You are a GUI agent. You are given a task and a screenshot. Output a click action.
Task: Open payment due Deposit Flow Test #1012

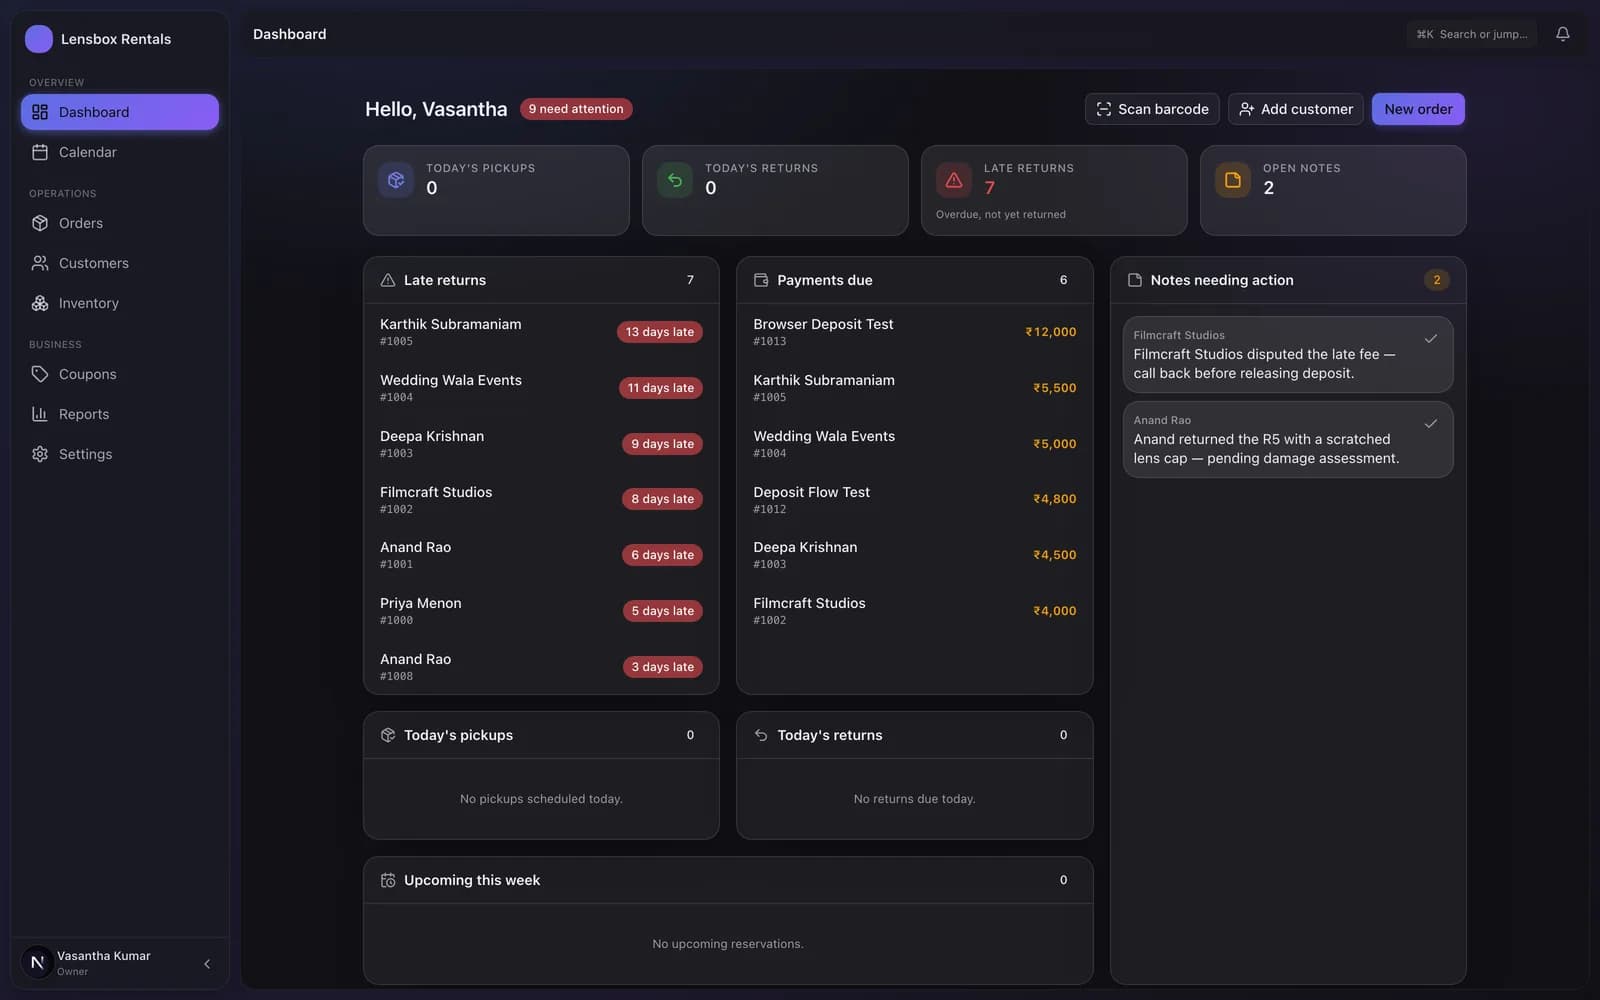tap(914, 499)
